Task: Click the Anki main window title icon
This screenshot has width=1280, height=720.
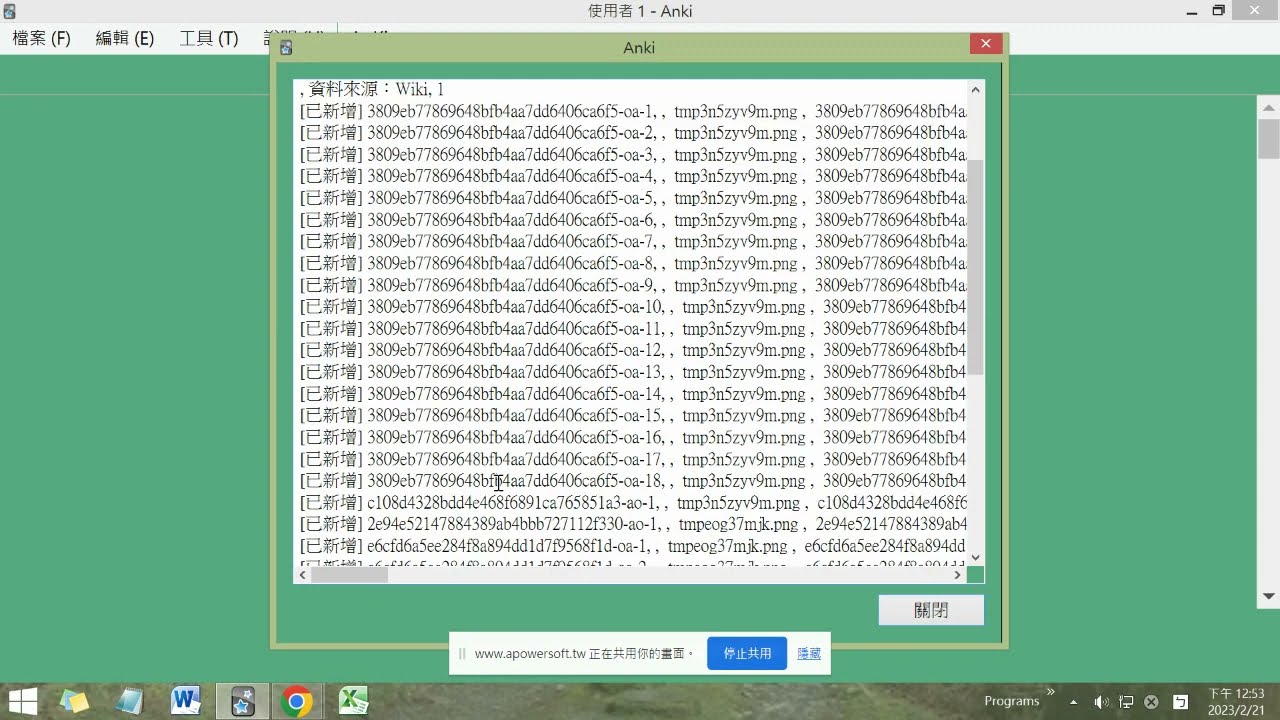Action: coord(9,11)
